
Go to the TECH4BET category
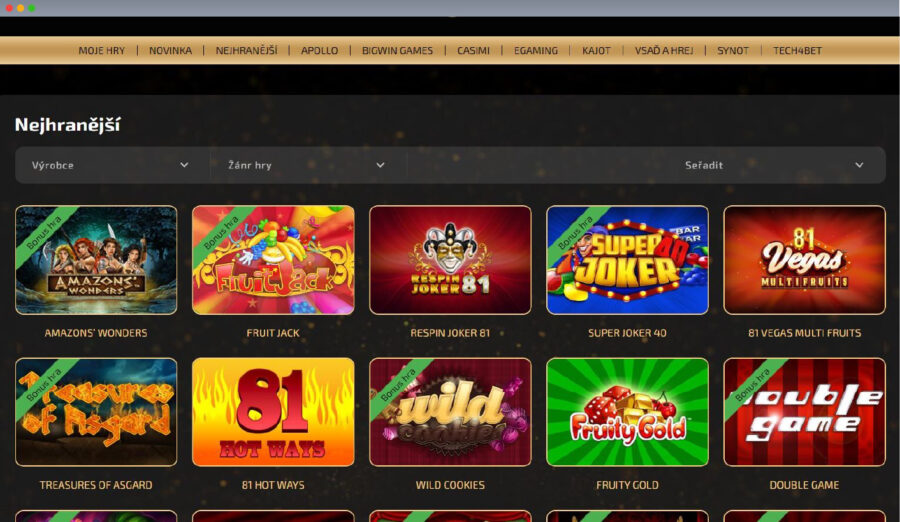point(797,51)
